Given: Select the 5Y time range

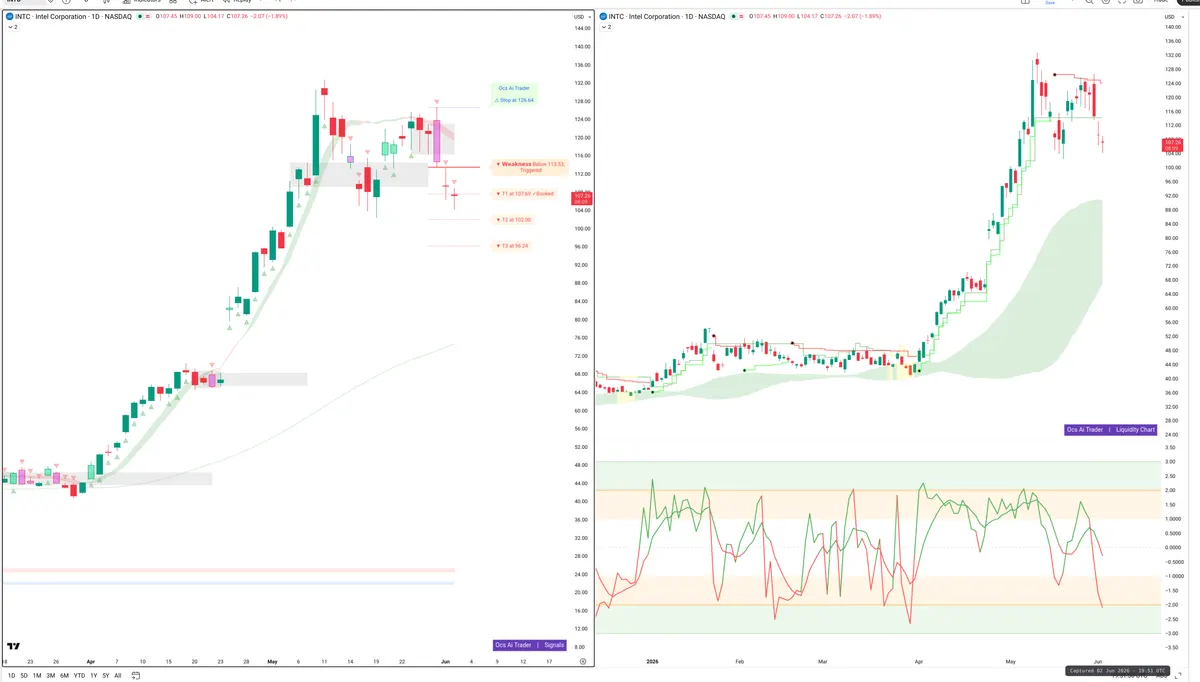Looking at the screenshot, I should [105, 676].
